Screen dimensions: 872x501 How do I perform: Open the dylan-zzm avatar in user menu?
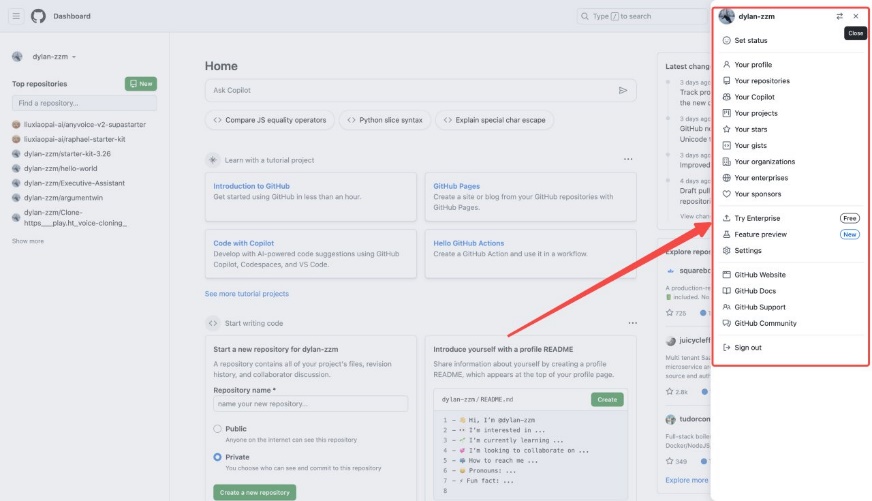[x=727, y=16]
